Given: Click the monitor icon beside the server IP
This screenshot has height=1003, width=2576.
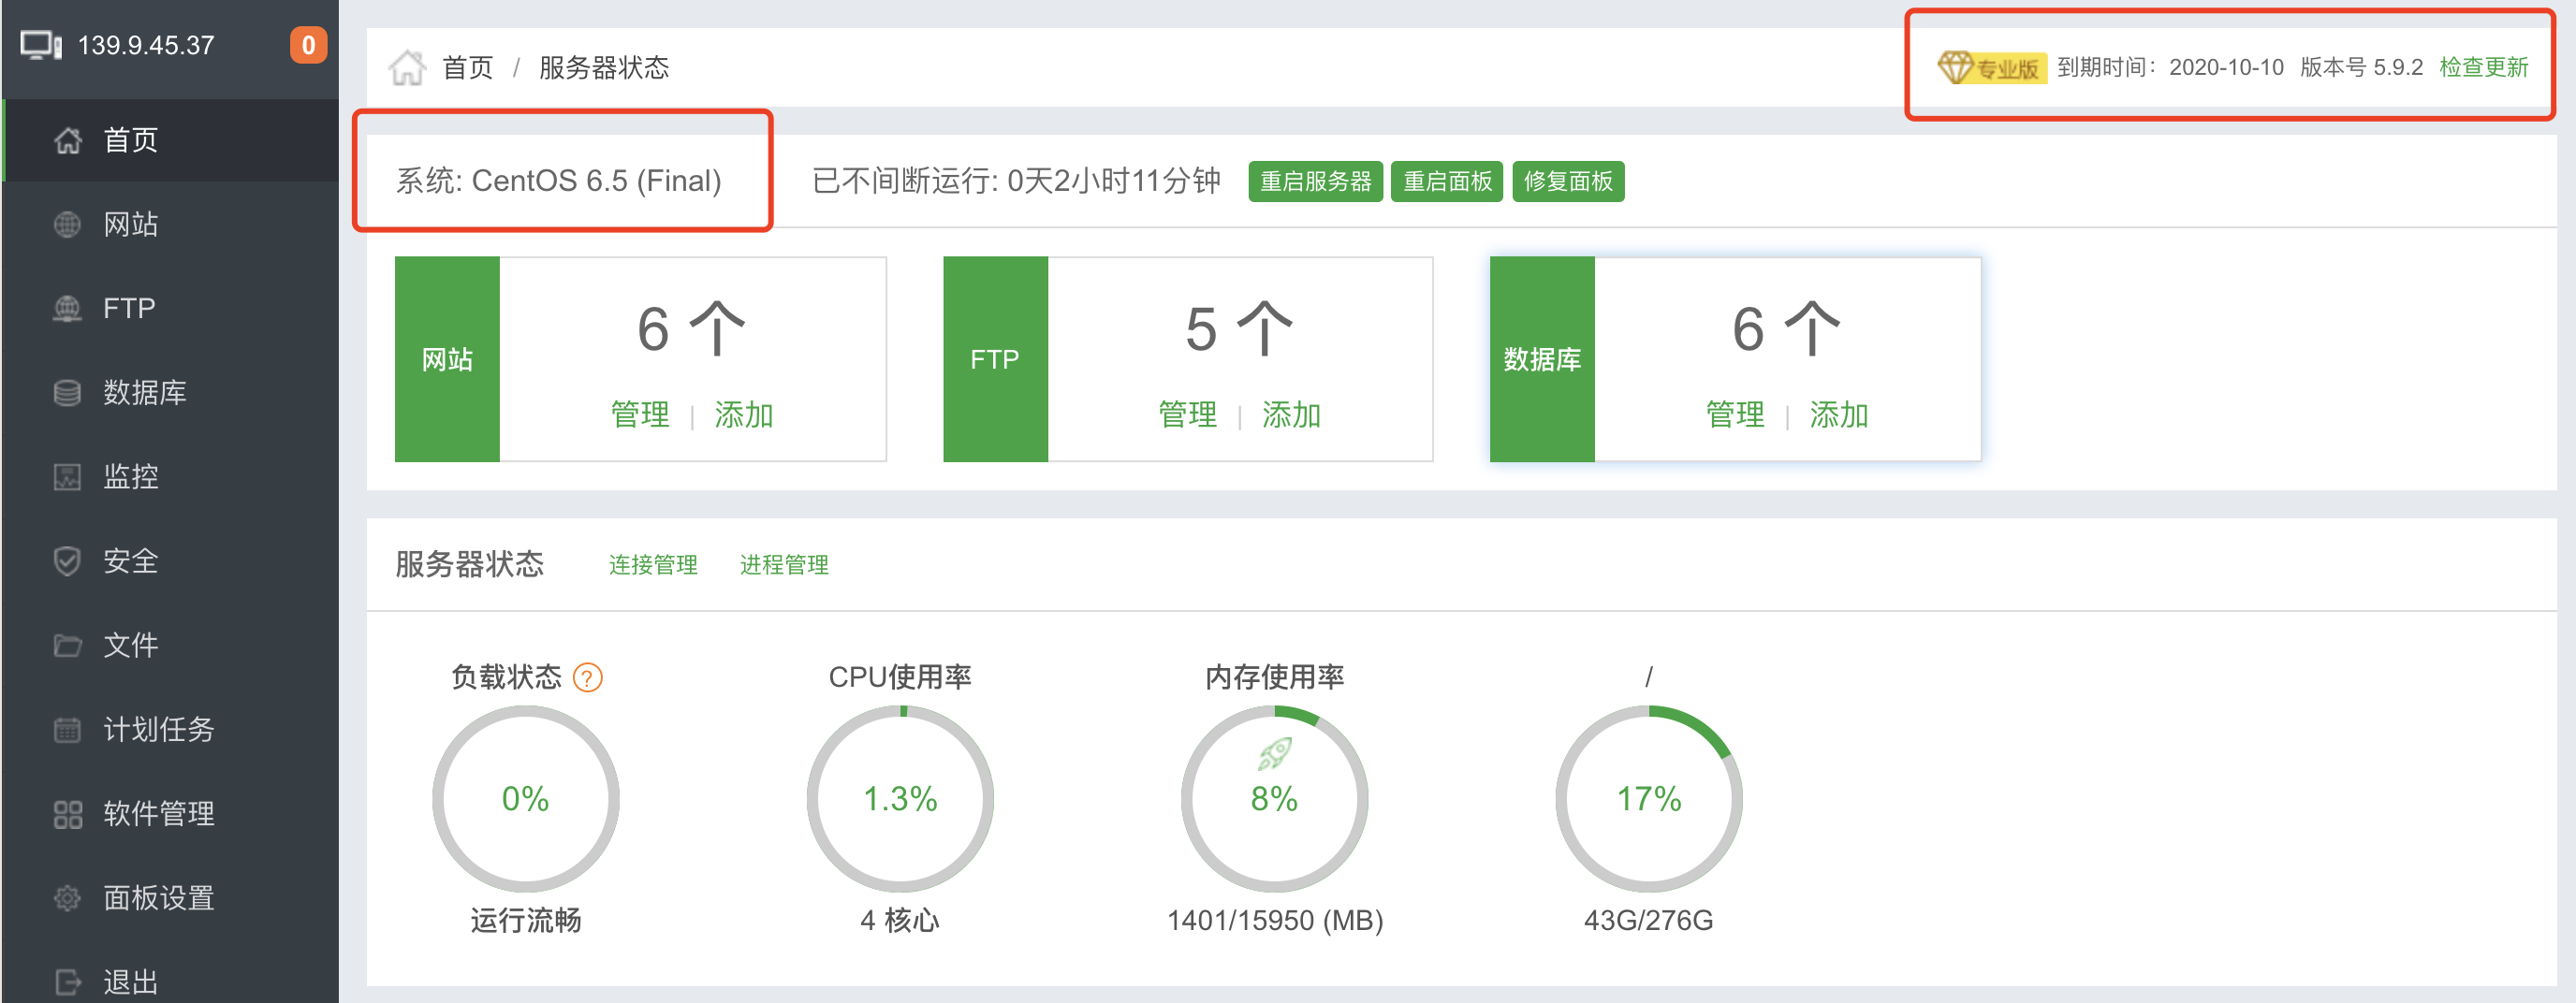Looking at the screenshot, I should pos(41,46).
